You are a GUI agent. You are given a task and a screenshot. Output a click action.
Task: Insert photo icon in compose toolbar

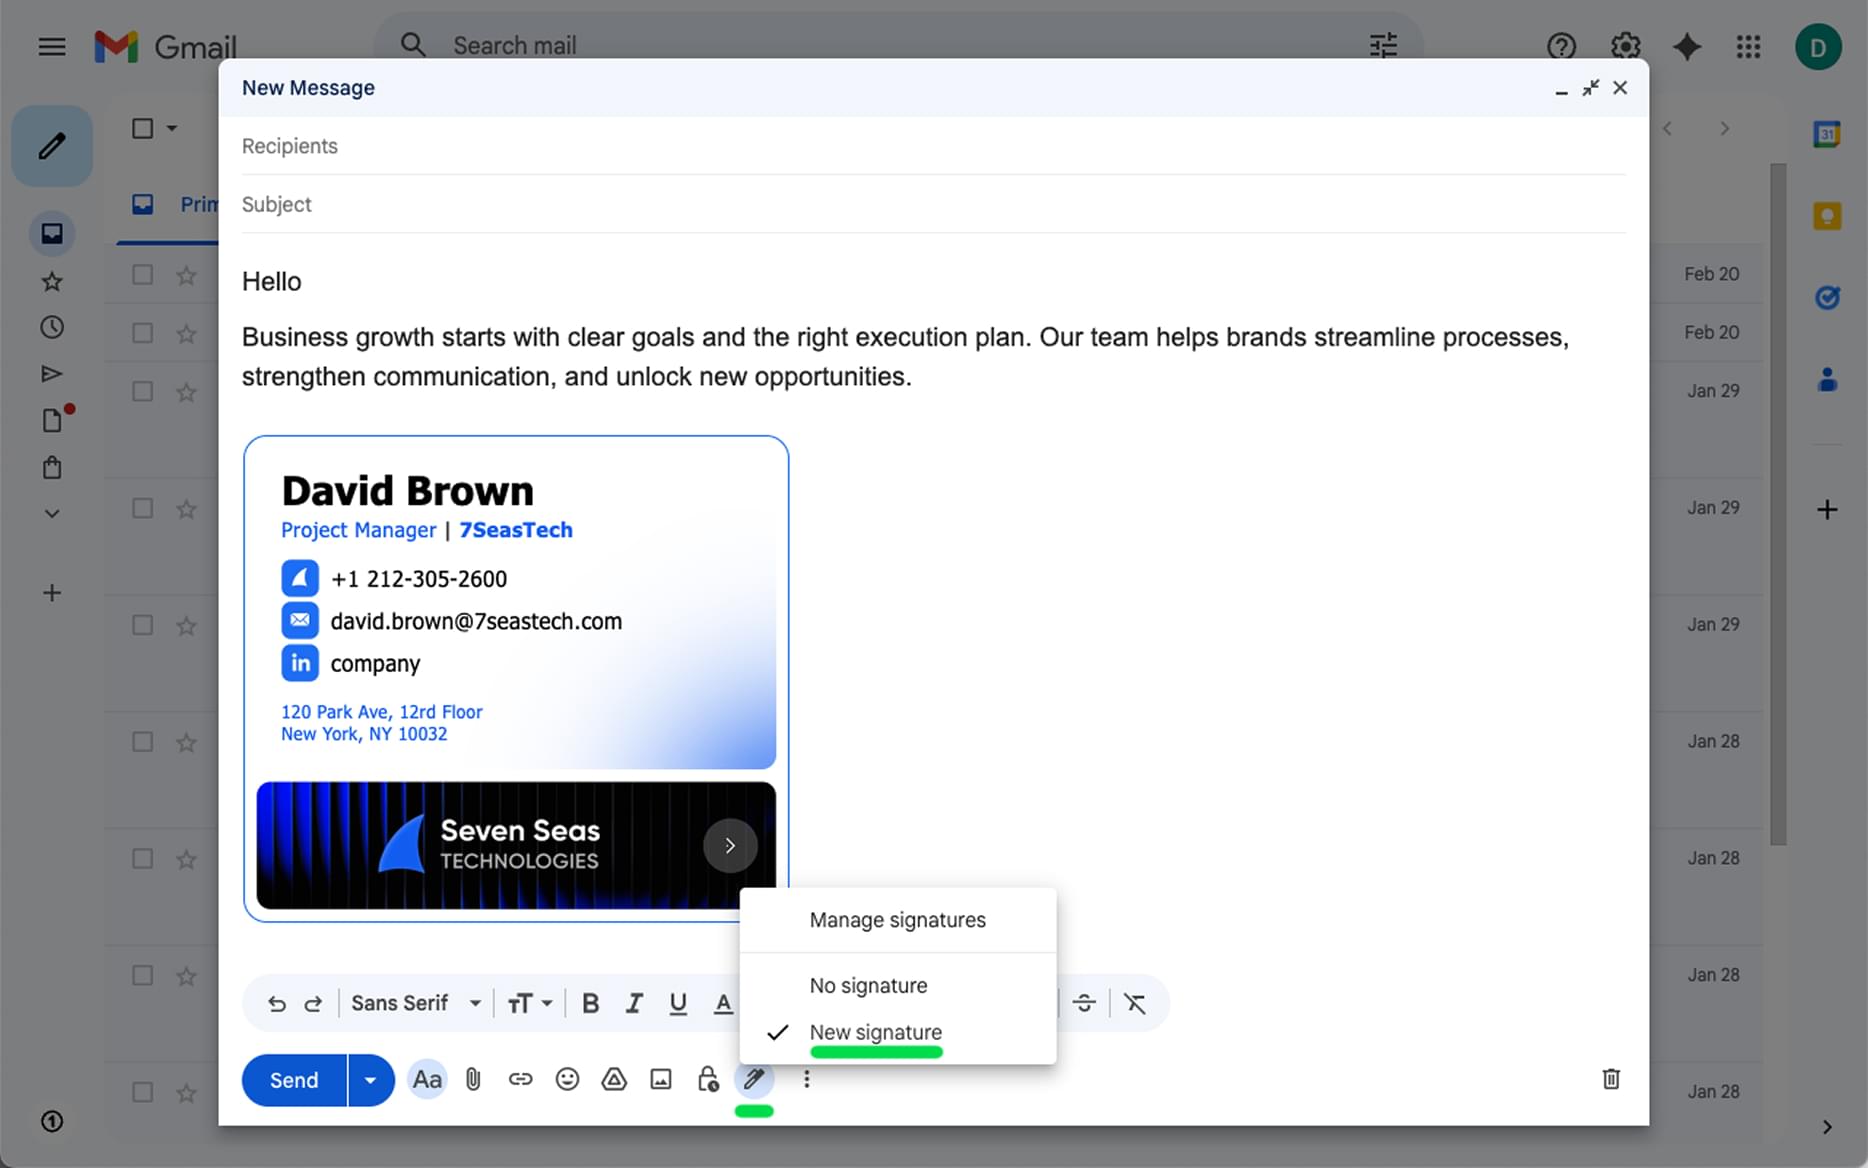[x=661, y=1079]
